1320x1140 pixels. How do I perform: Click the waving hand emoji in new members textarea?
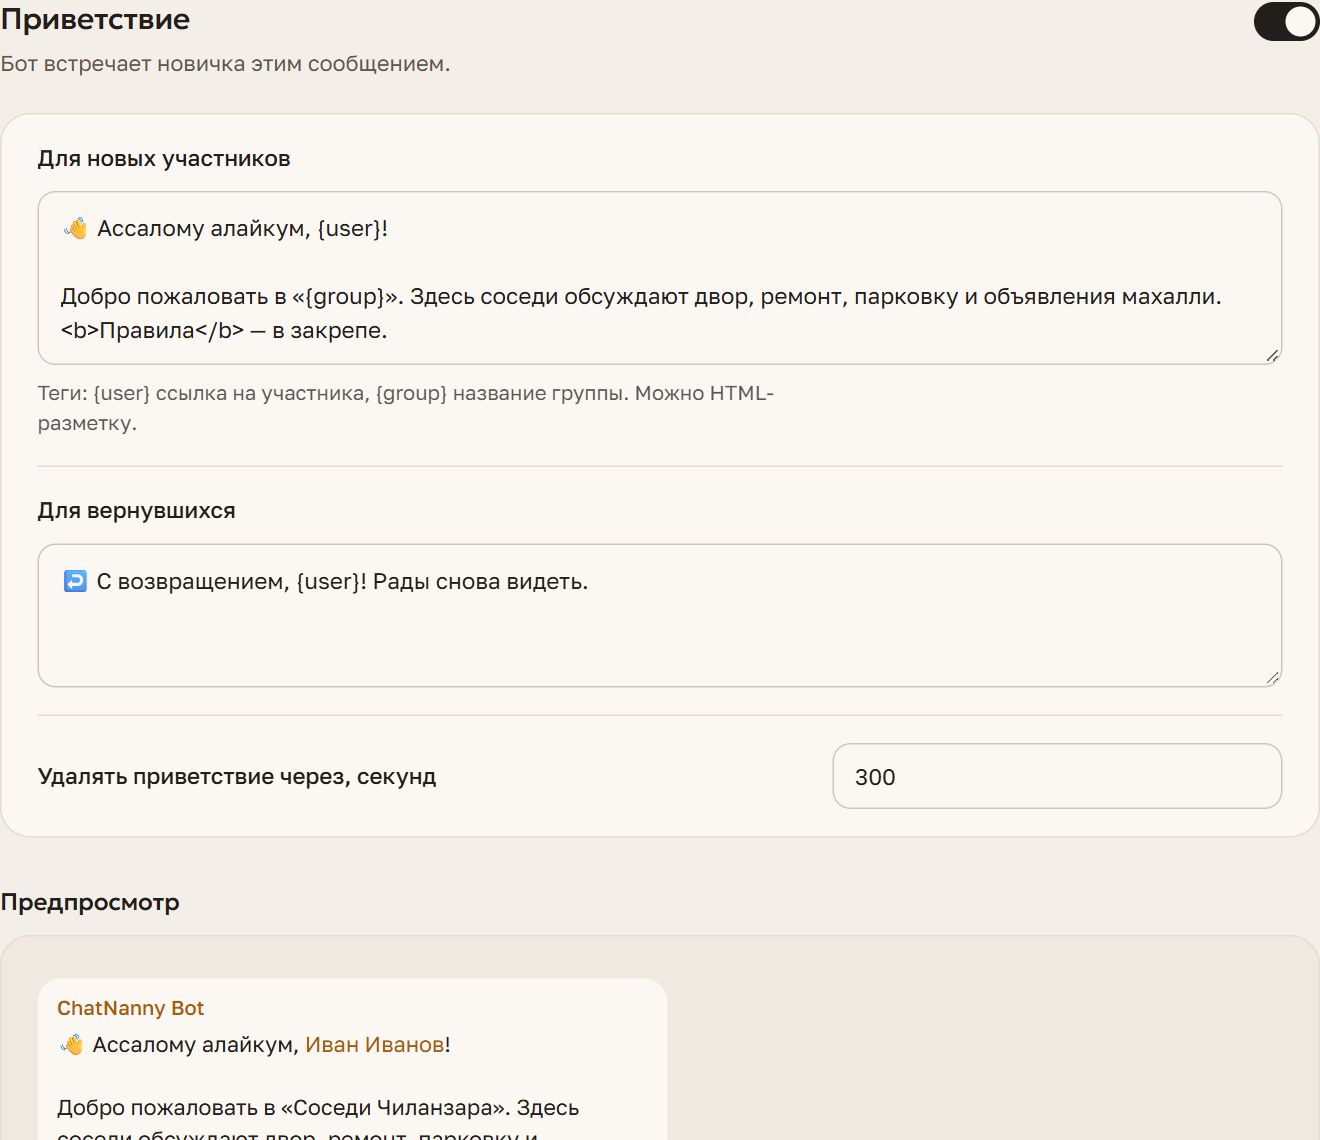(75, 229)
